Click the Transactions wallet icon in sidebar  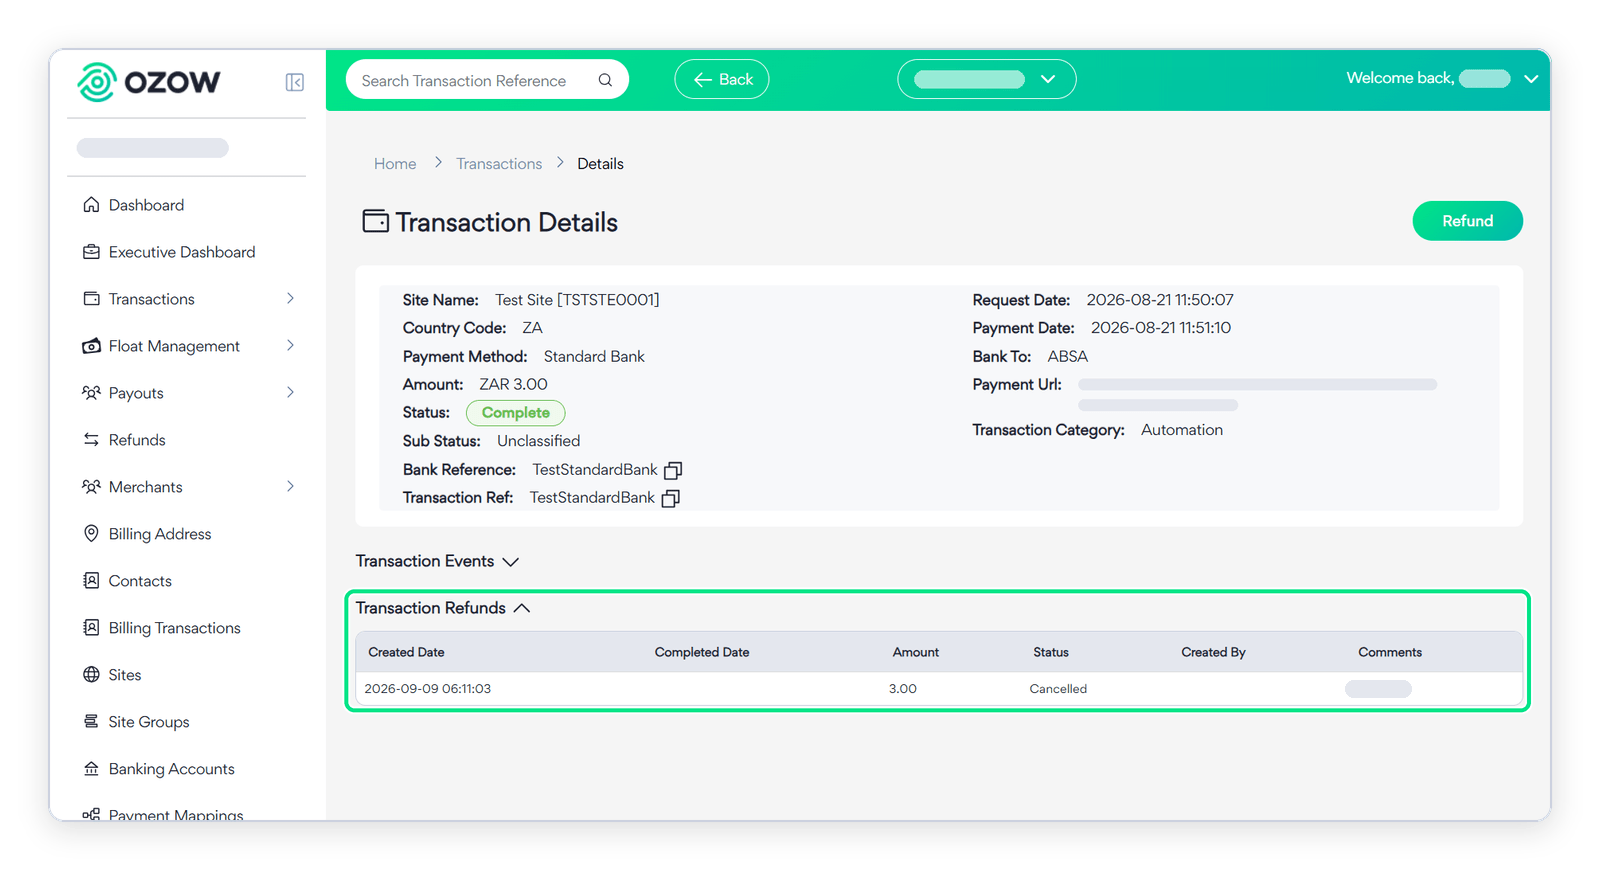91,299
